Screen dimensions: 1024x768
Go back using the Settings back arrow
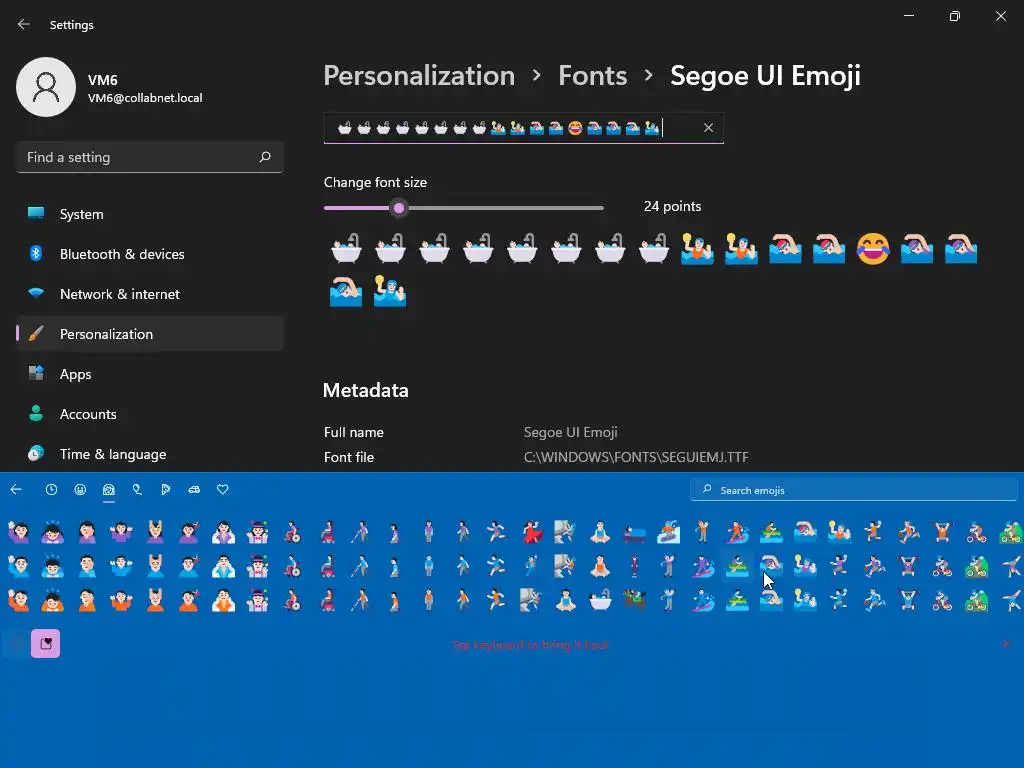pos(24,25)
